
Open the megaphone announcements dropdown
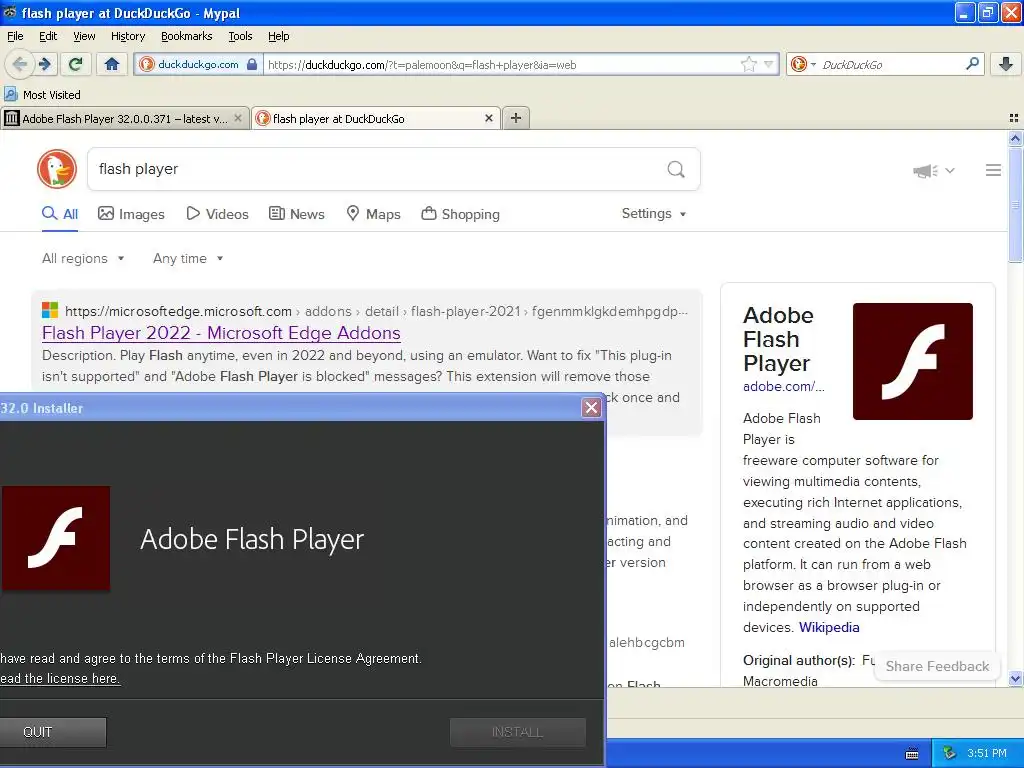934,170
